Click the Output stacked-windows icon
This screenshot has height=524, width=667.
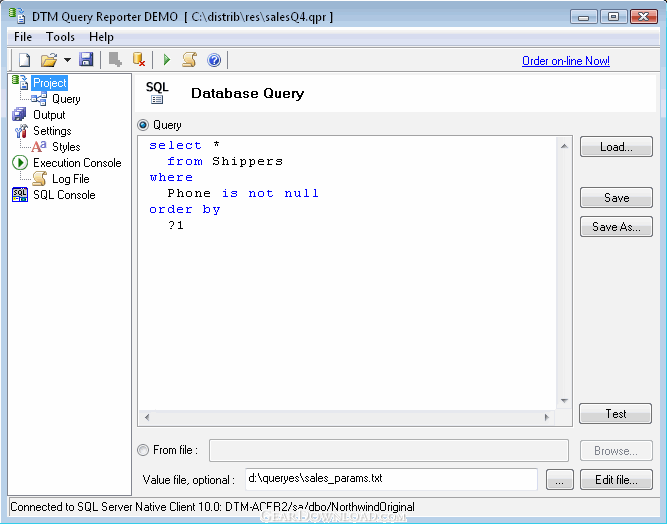[x=20, y=115]
